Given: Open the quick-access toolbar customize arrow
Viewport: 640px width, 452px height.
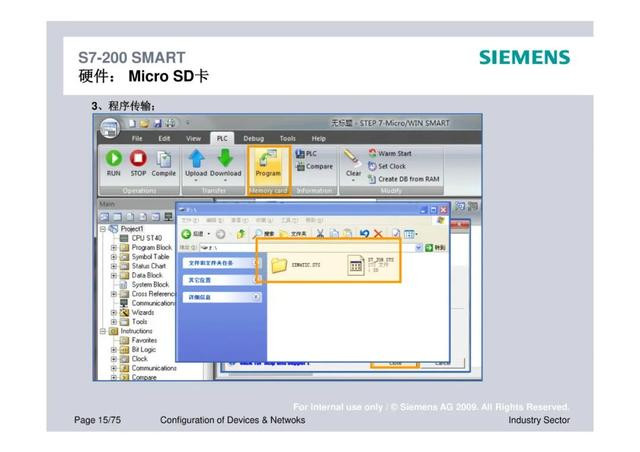Looking at the screenshot, I should (x=188, y=123).
